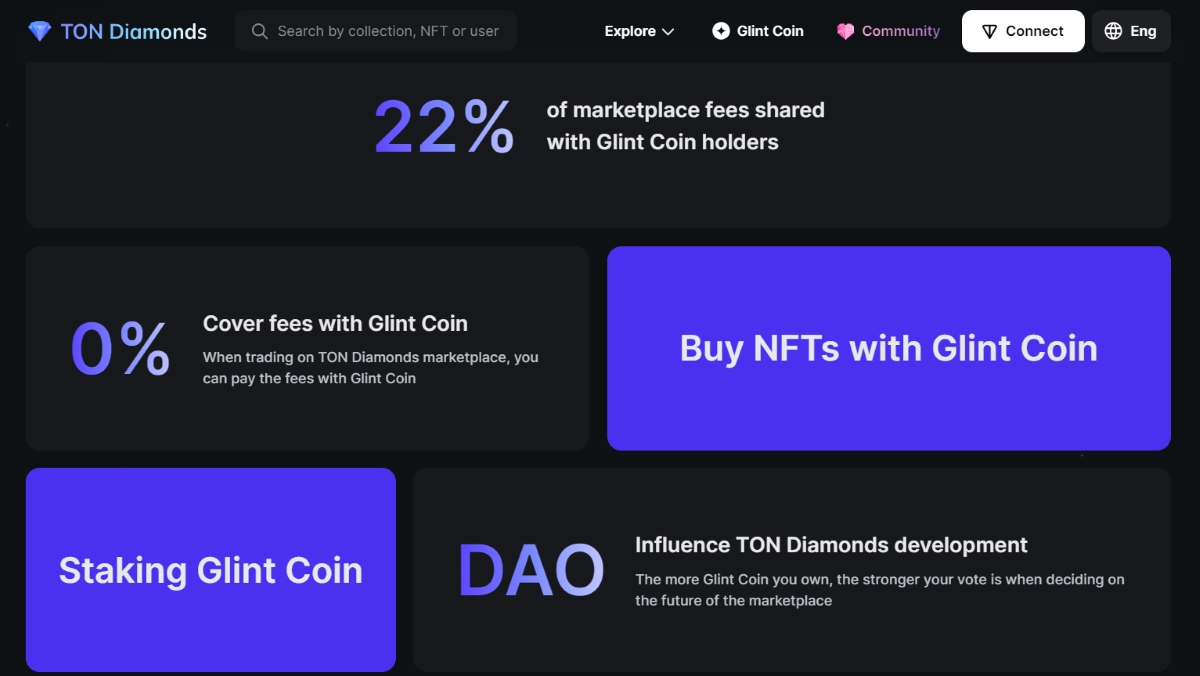The width and height of the screenshot is (1200, 676).
Task: Open the Glint Coin page
Action: coord(770,31)
